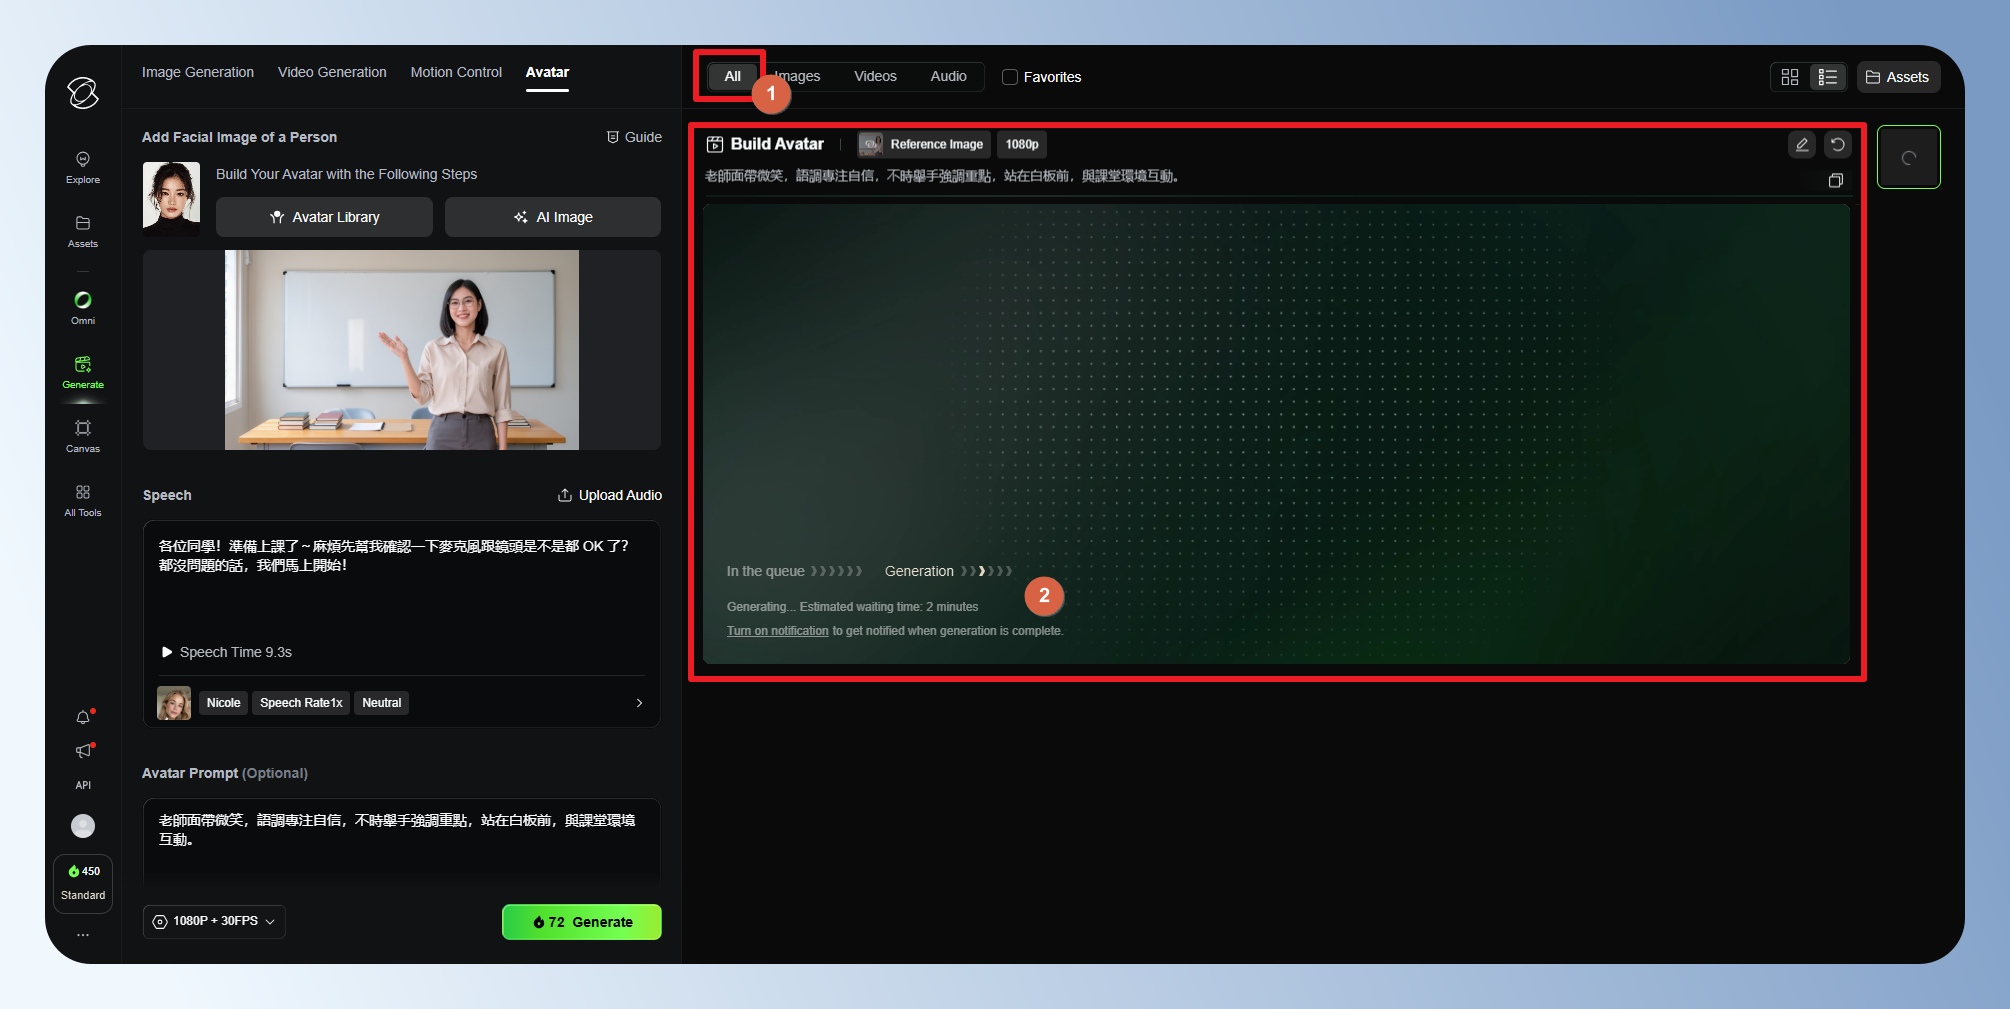This screenshot has height=1009, width=2010.
Task: Switch to list view layout
Action: tap(1827, 77)
